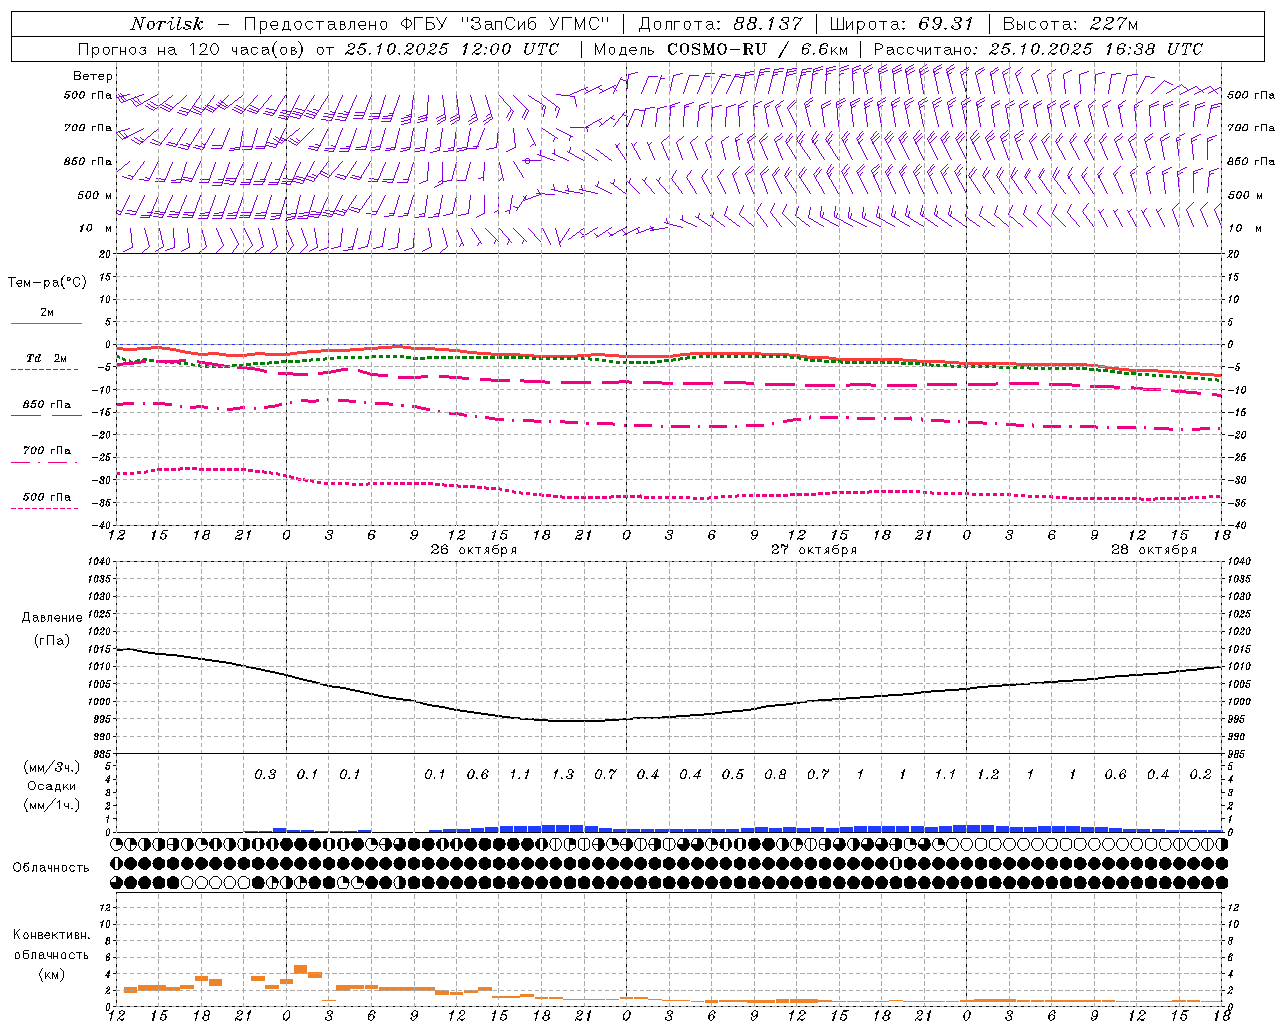Click the 0.5 precipitation value
1280x1024 pixels.
tap(733, 774)
